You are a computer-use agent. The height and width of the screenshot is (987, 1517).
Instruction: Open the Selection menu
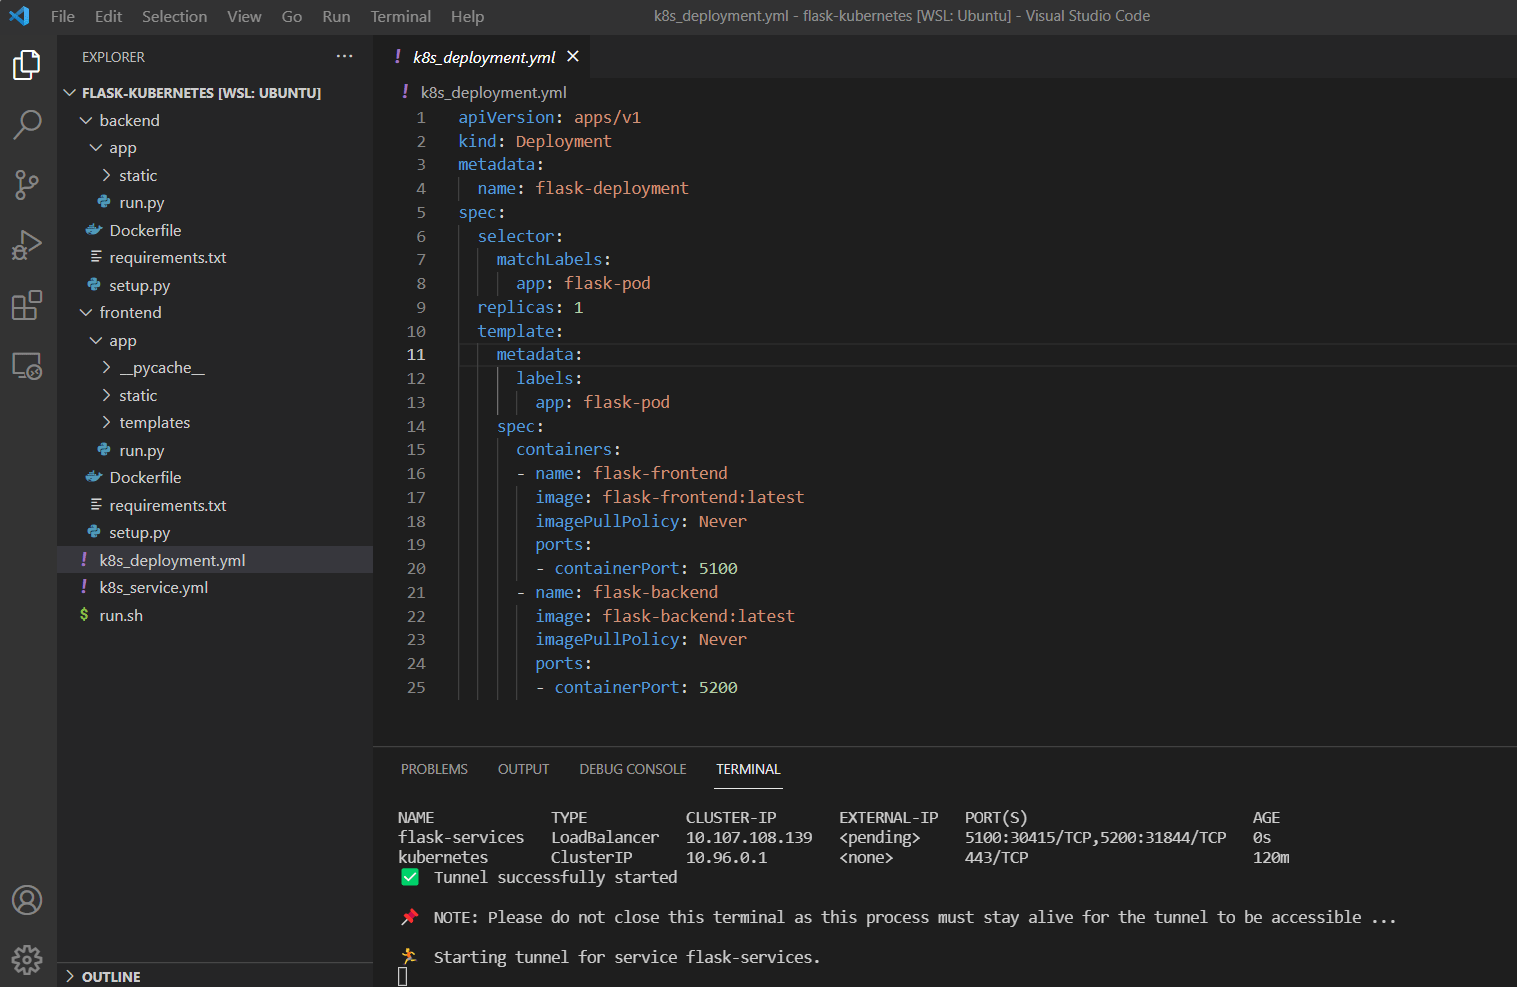pyautogui.click(x=174, y=16)
